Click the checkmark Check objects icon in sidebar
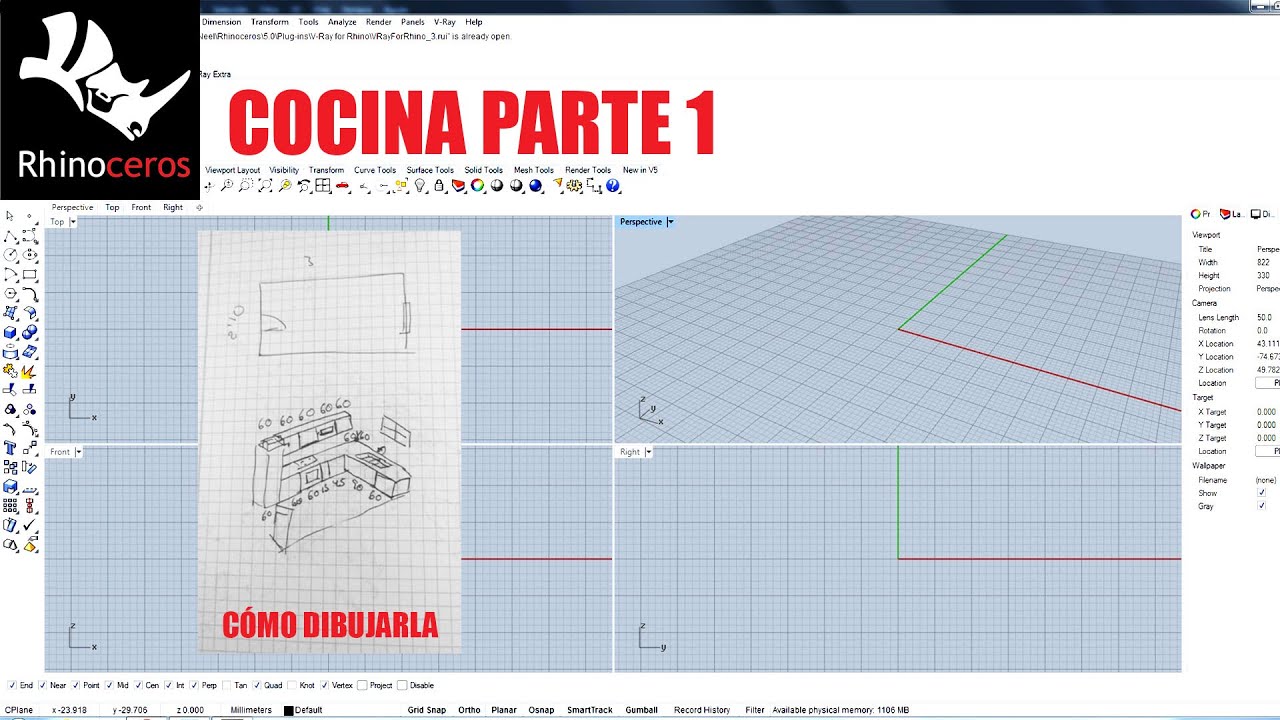Viewport: 1280px width, 720px height. [x=30, y=525]
